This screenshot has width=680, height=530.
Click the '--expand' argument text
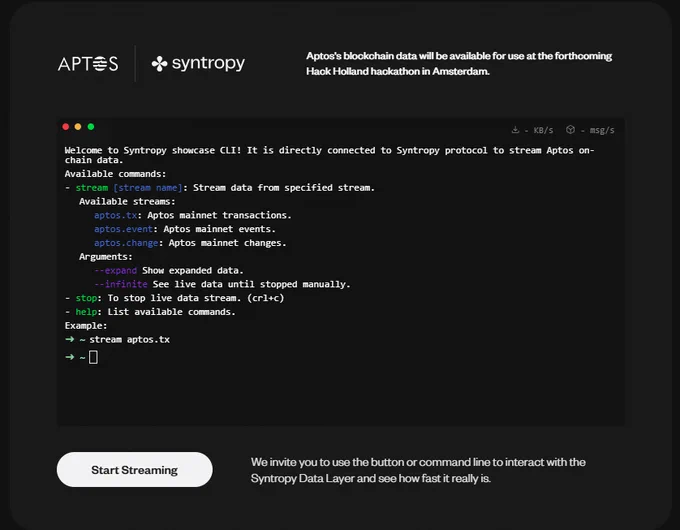point(115,270)
